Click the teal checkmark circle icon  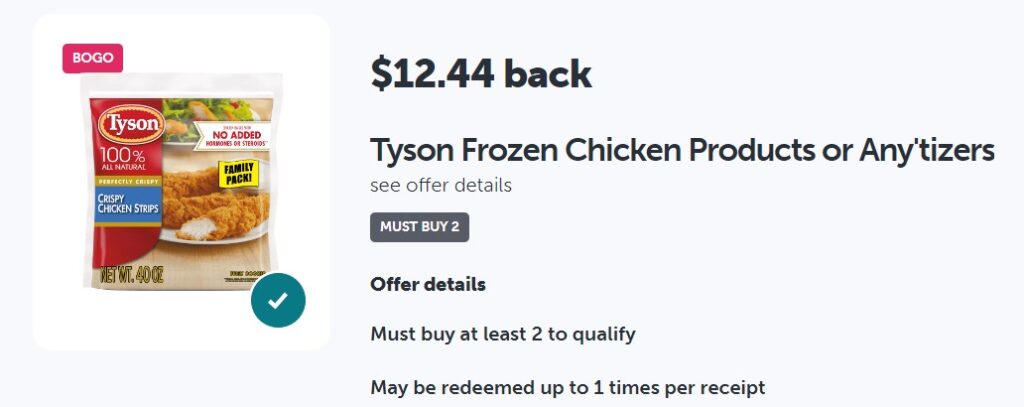(x=278, y=299)
